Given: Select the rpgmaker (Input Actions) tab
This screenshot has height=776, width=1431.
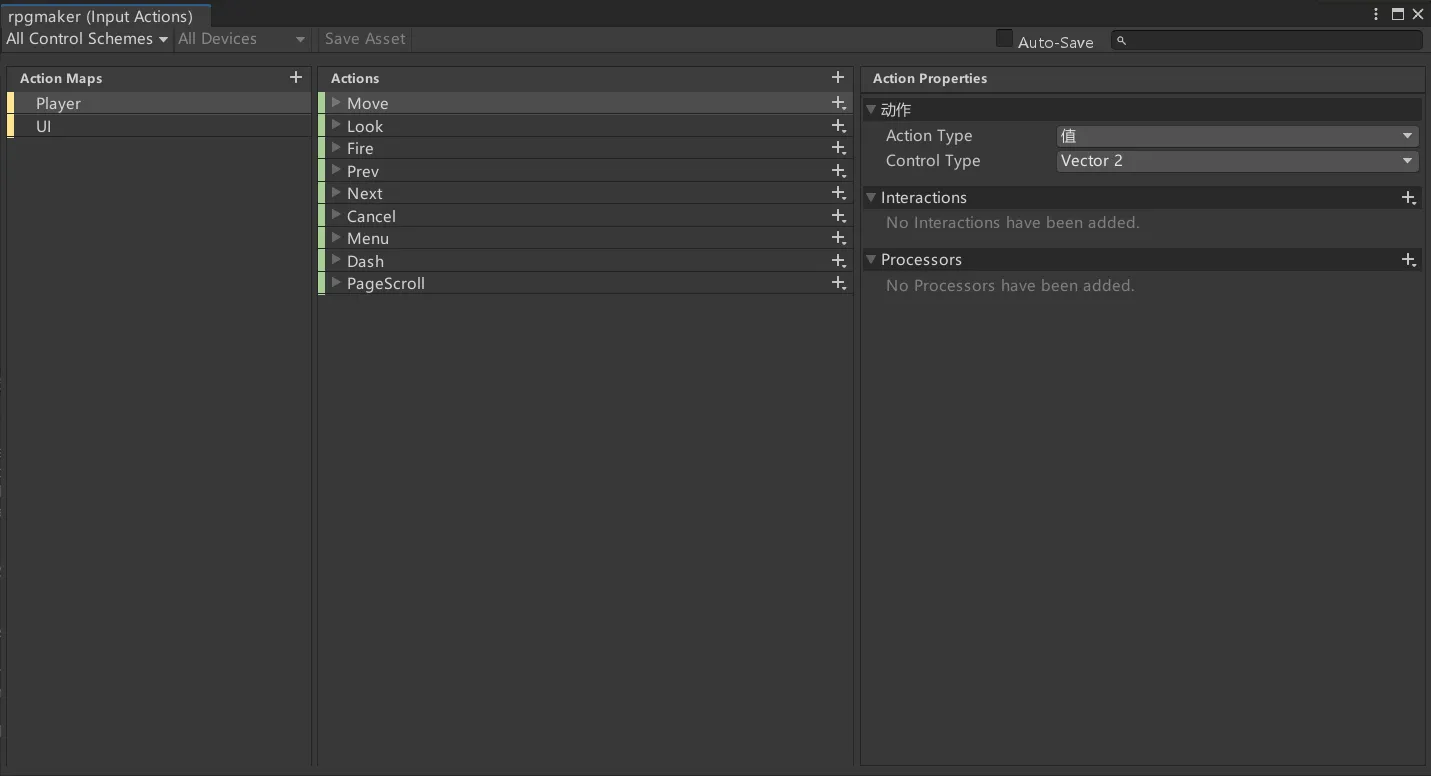Looking at the screenshot, I should click(101, 16).
